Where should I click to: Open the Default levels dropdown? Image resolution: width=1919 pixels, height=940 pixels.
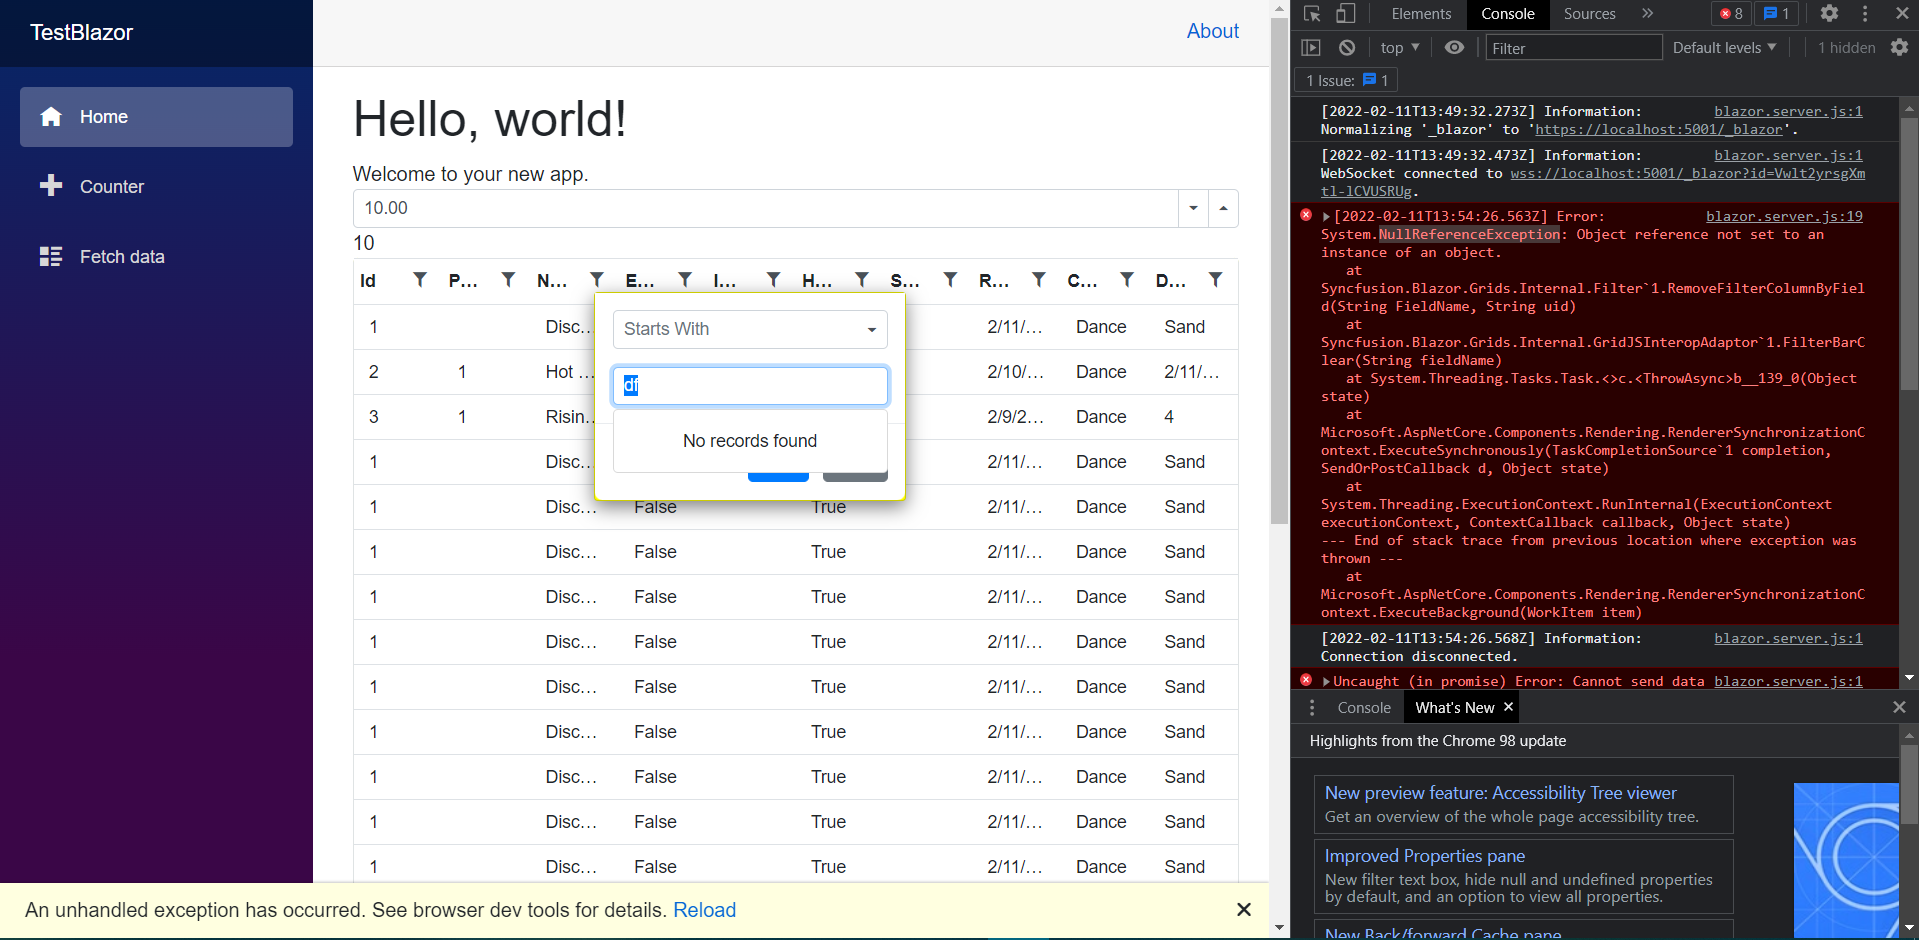point(1724,48)
